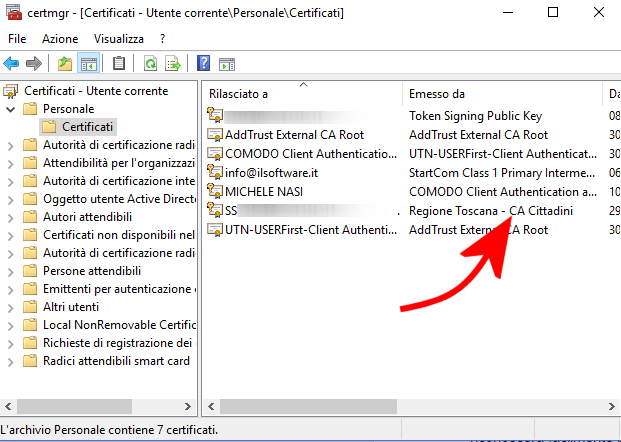The image size is (621, 442).
Task: Select COMODO Client Authenticatio... certificate
Action: (x=311, y=154)
